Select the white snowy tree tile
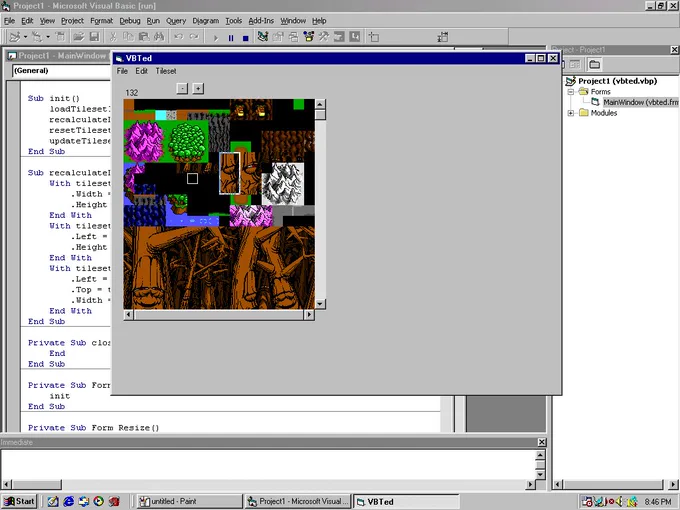Viewport: 680px width, 510px height. click(x=283, y=183)
